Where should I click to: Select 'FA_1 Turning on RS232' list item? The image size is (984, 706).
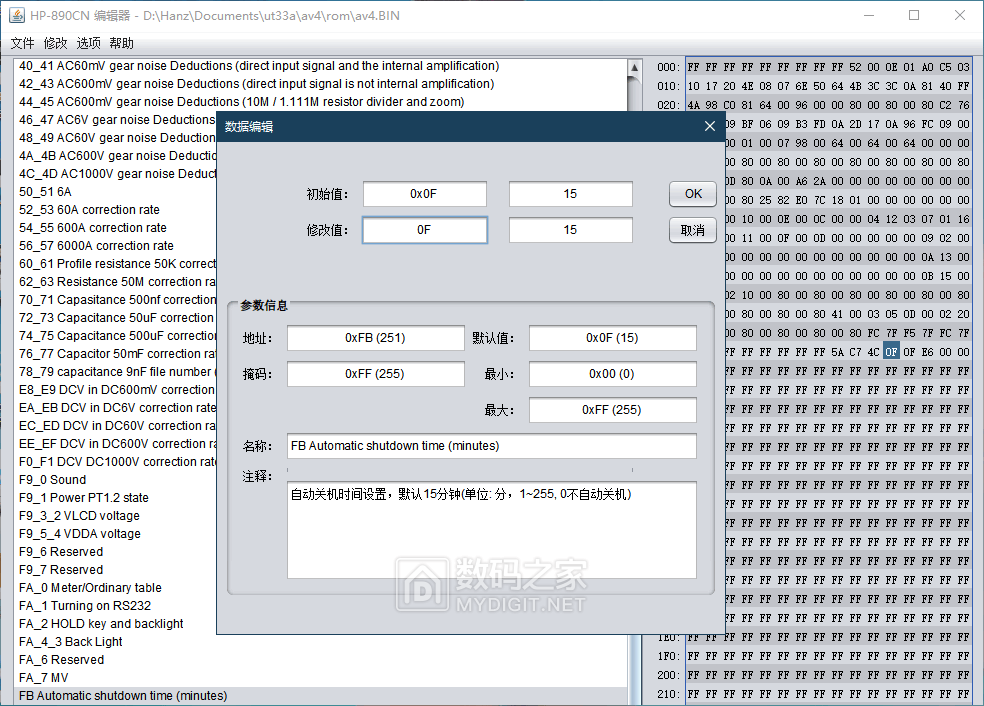tap(85, 606)
